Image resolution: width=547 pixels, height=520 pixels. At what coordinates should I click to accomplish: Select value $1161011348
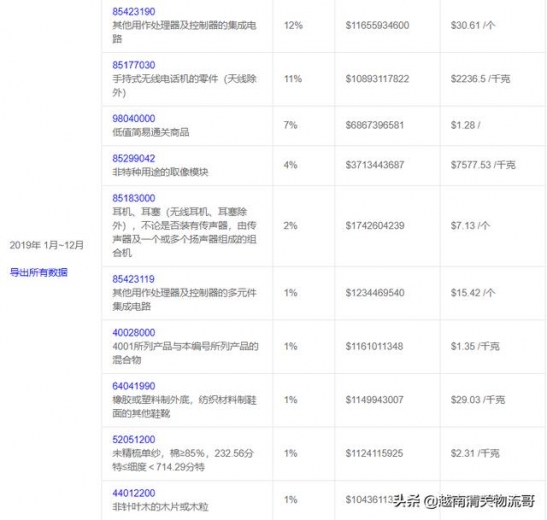(x=374, y=346)
